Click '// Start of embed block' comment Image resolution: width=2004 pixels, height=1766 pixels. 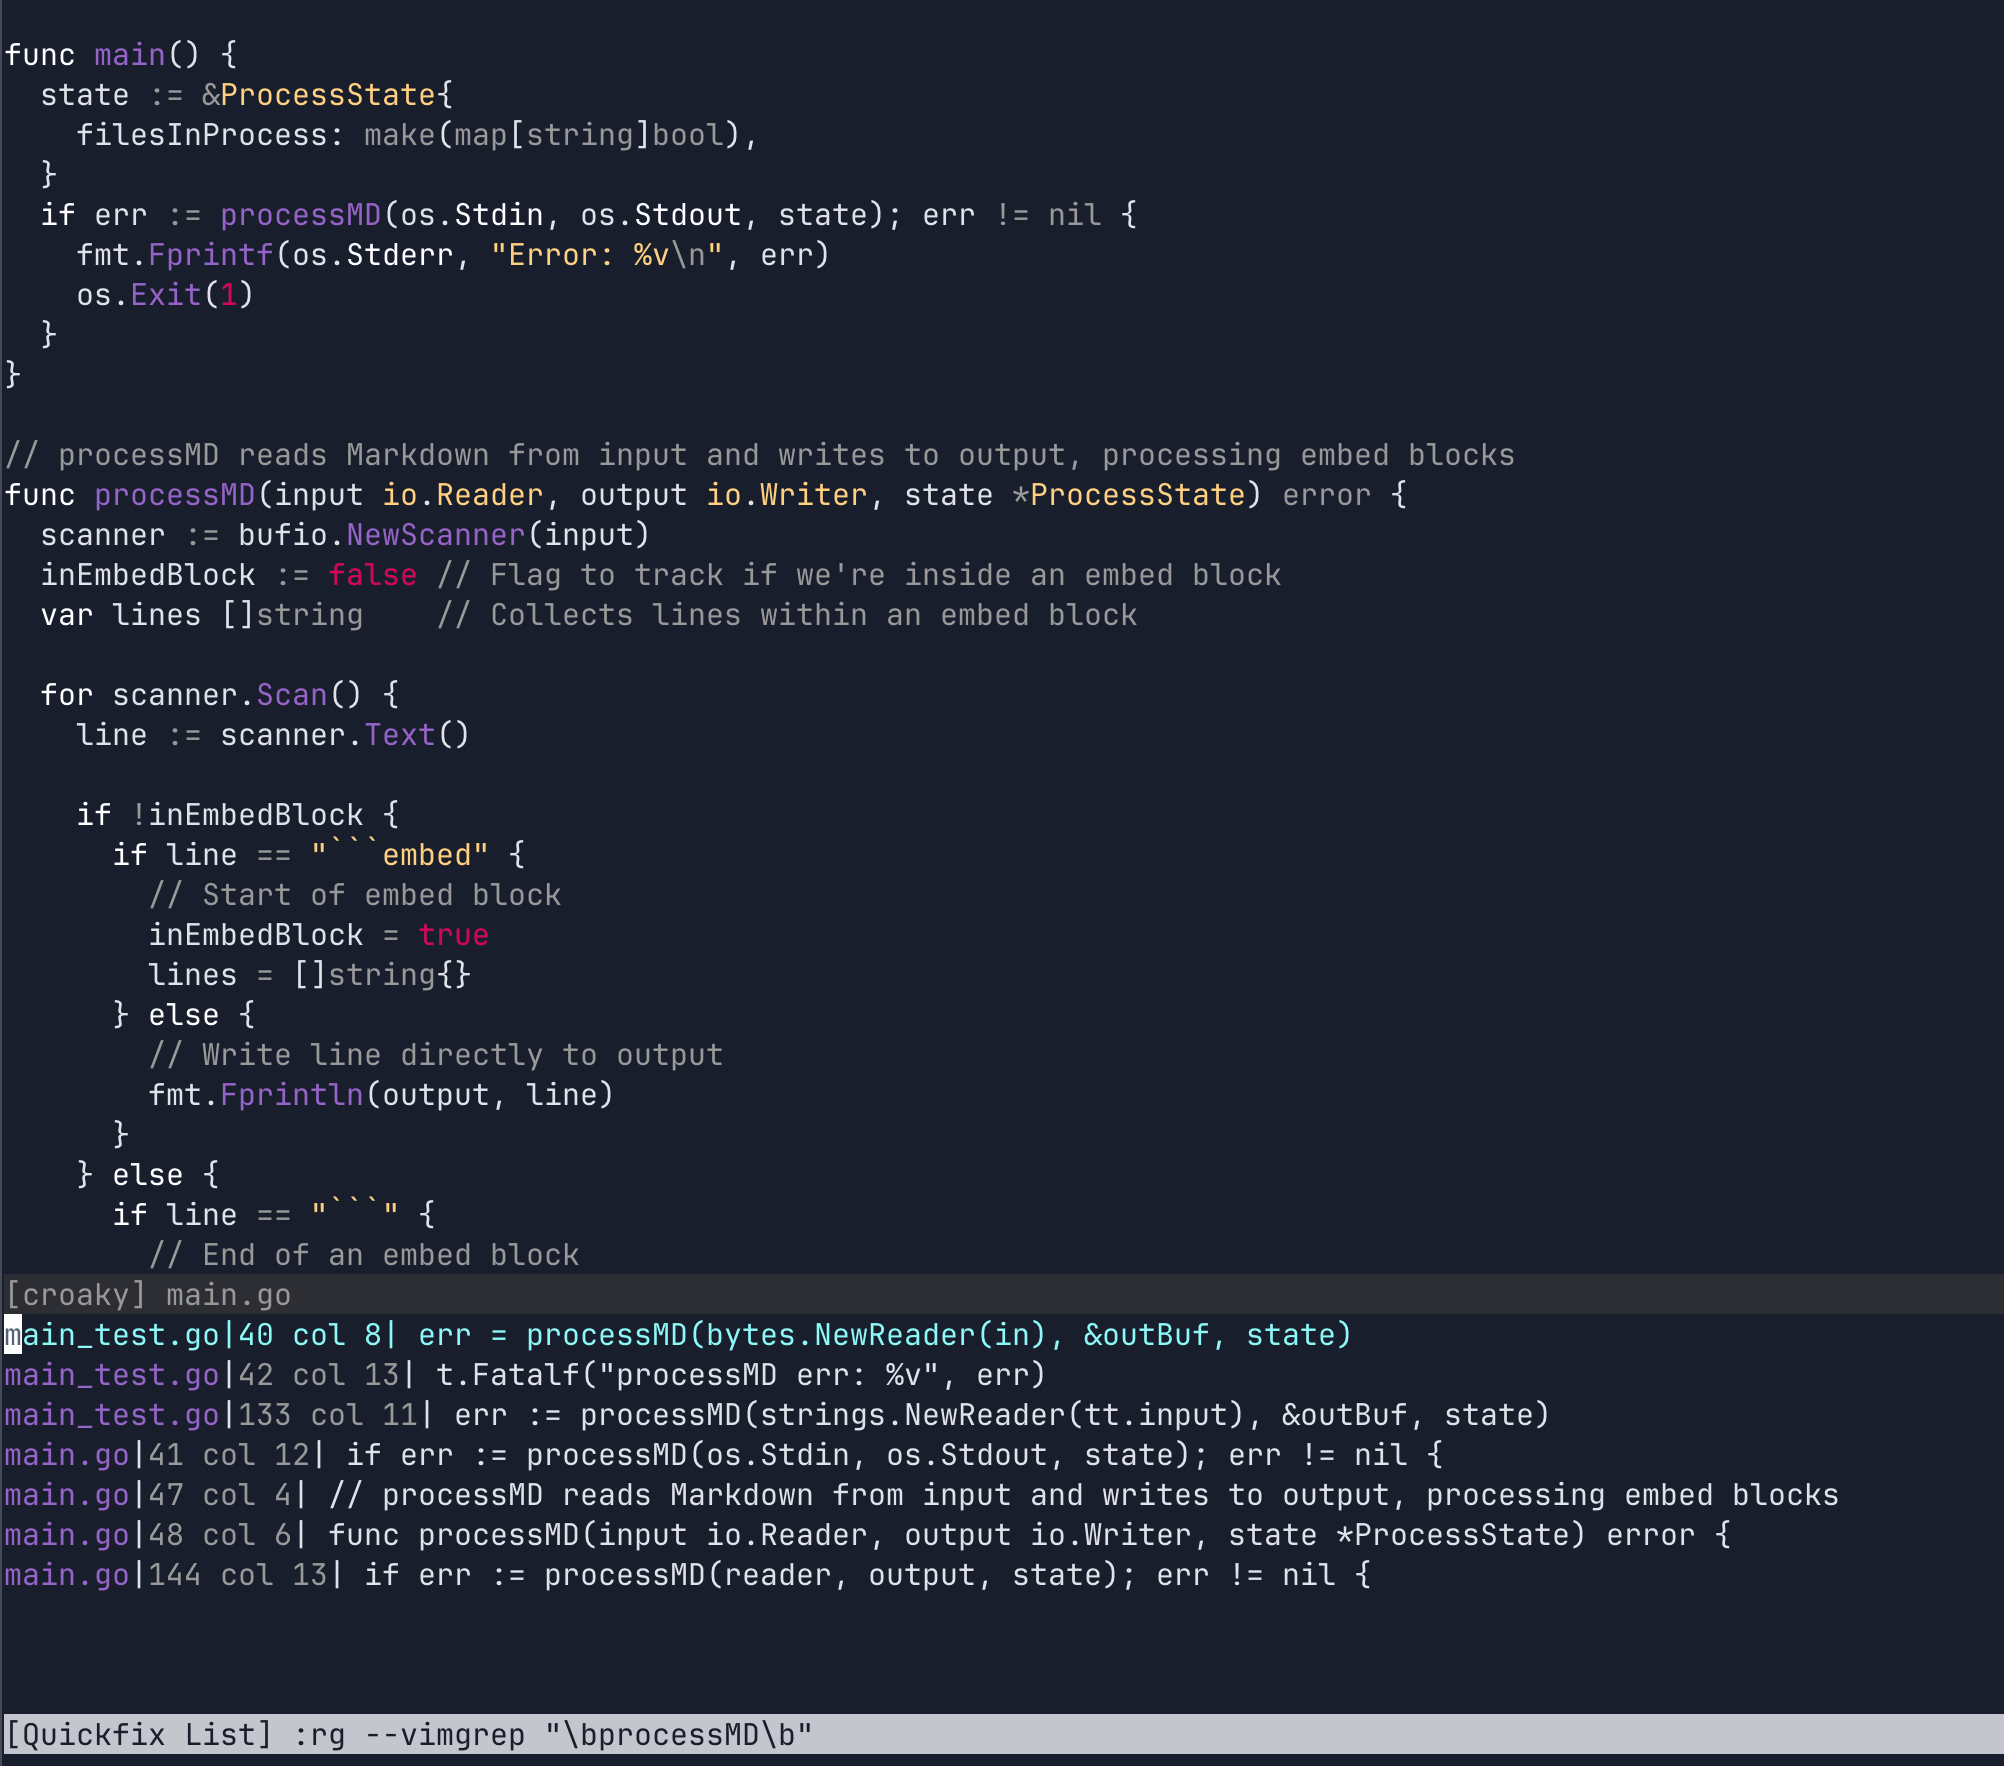[355, 895]
